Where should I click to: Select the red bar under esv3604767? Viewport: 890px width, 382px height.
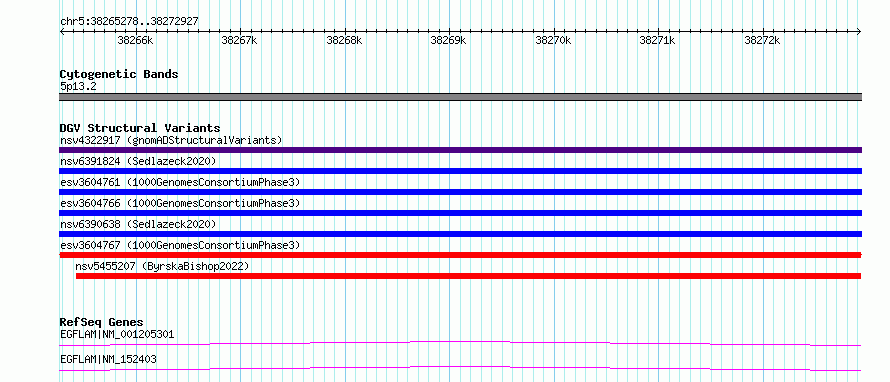click(460, 255)
